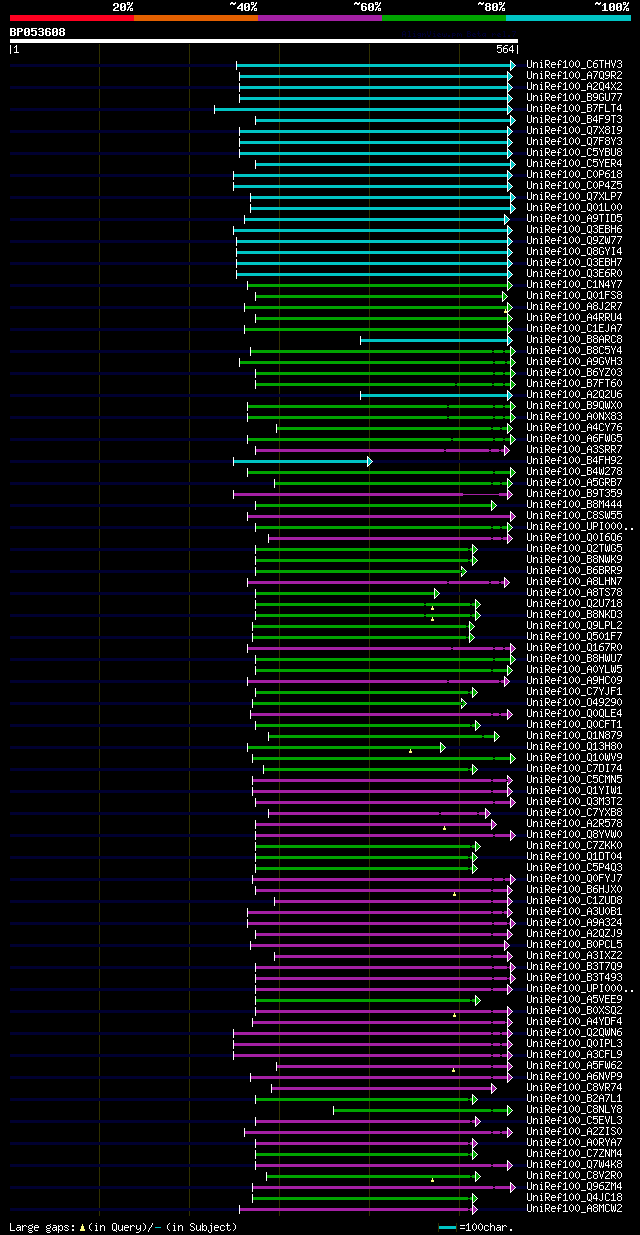
Task: Open hit UniRef100_C6THV3
Action: 574,65
